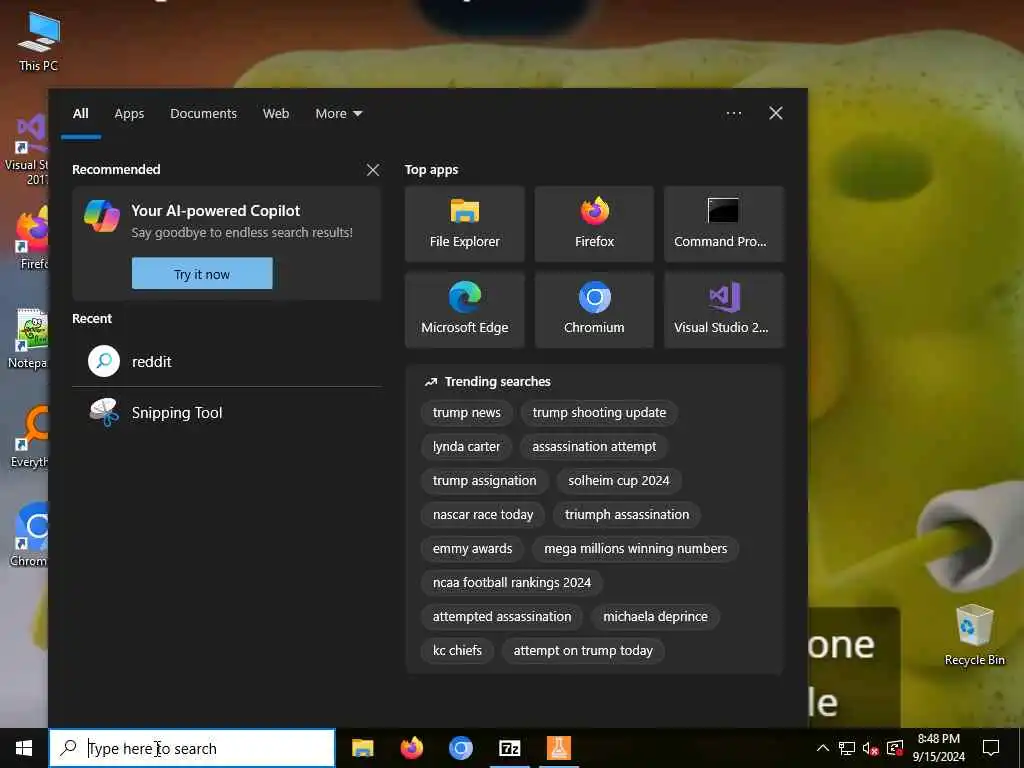Search trending topic assassination attempt
The width and height of the screenshot is (1024, 768).
[x=594, y=447]
